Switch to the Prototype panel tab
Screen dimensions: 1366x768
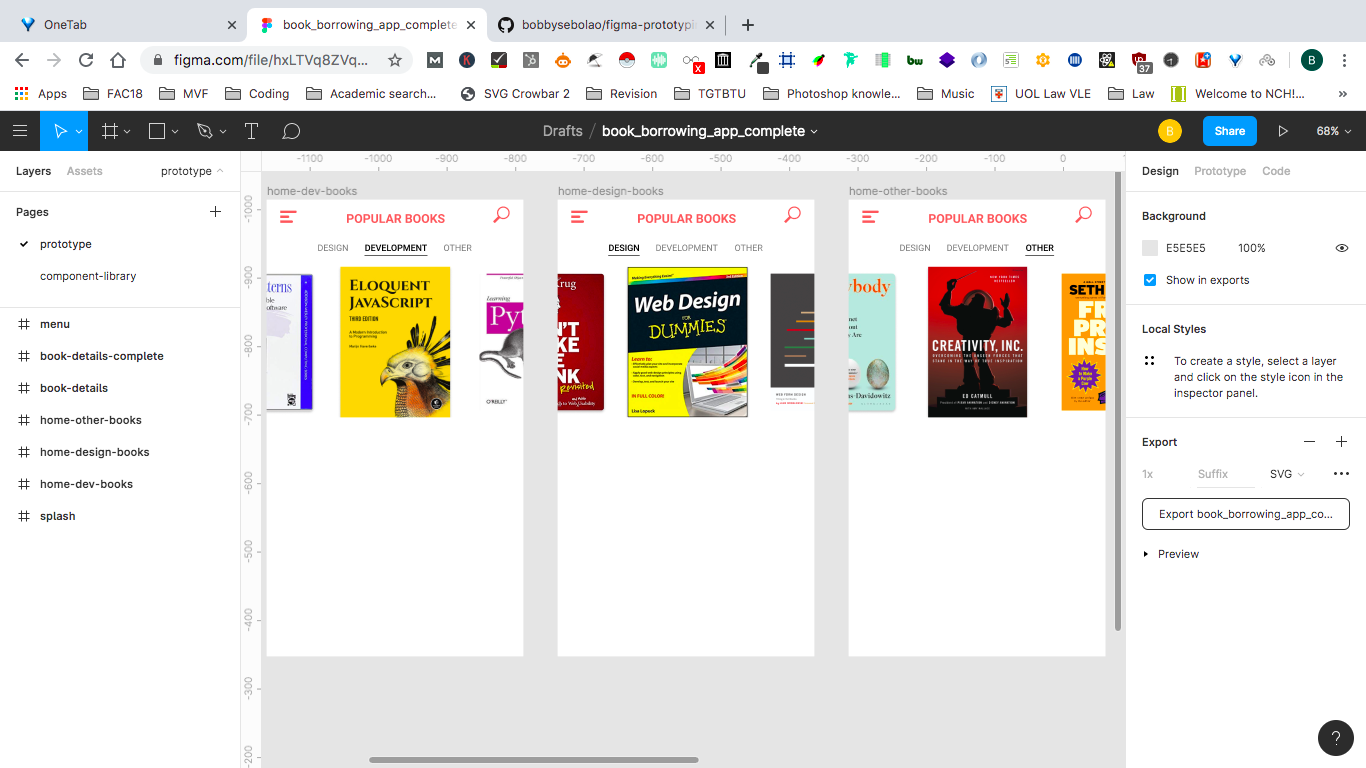(x=1220, y=171)
